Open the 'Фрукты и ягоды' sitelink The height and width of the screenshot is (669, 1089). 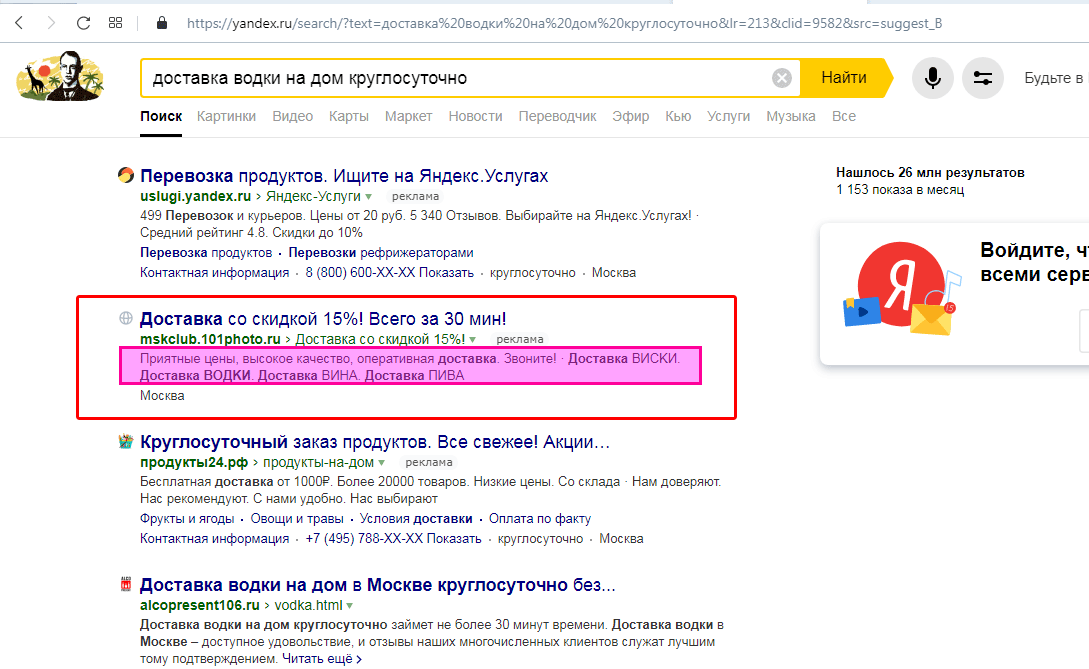pyautogui.click(x=188, y=519)
